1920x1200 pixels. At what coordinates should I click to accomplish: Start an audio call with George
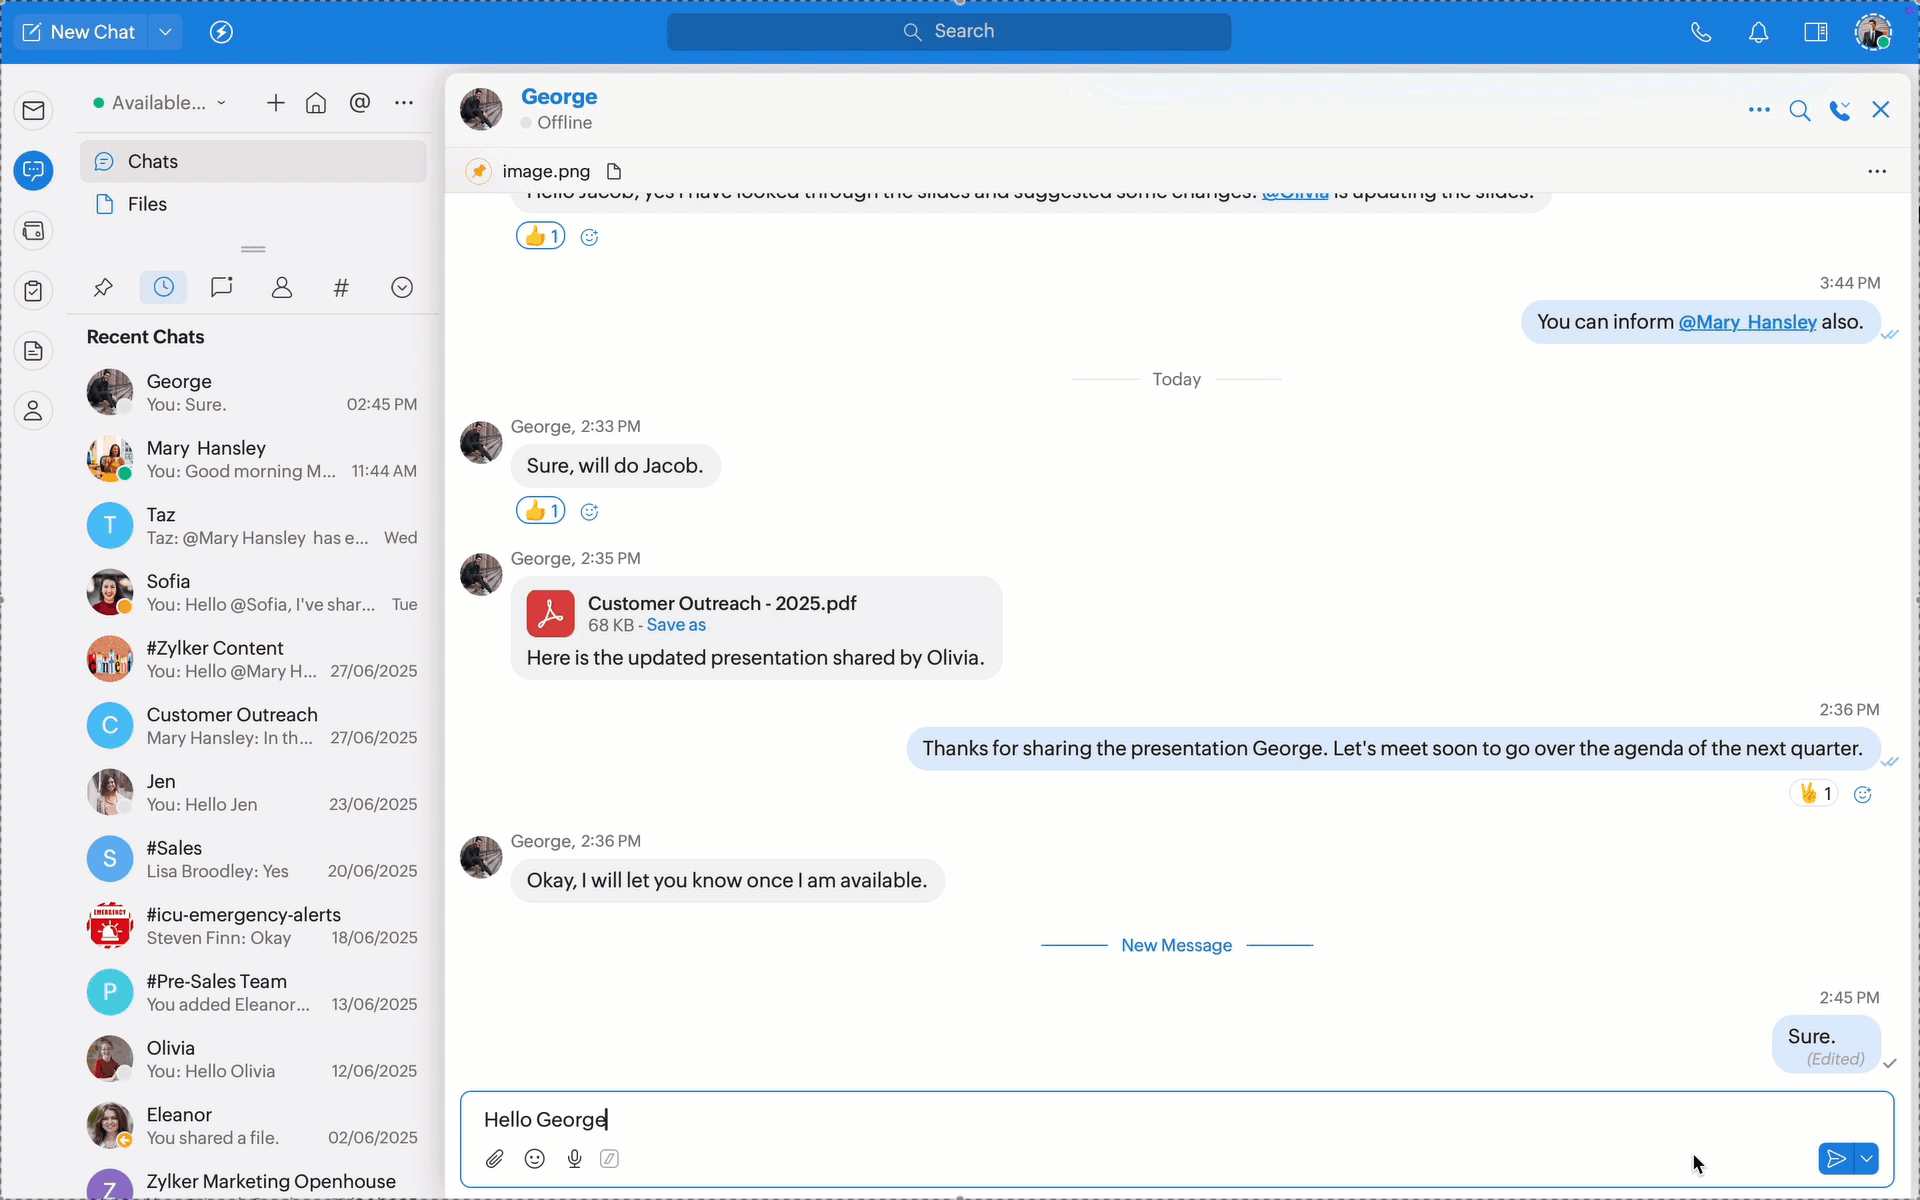(1839, 110)
